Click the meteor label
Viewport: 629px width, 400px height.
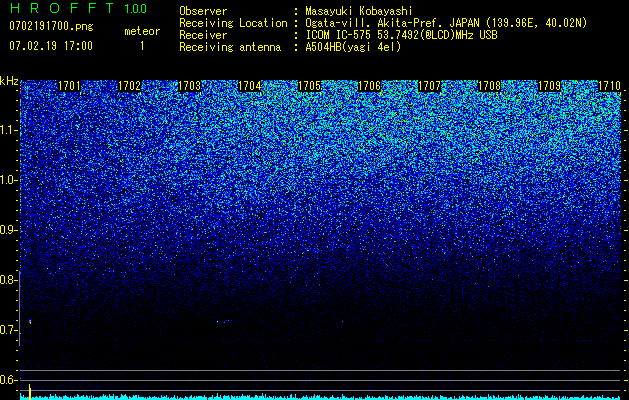point(142,31)
